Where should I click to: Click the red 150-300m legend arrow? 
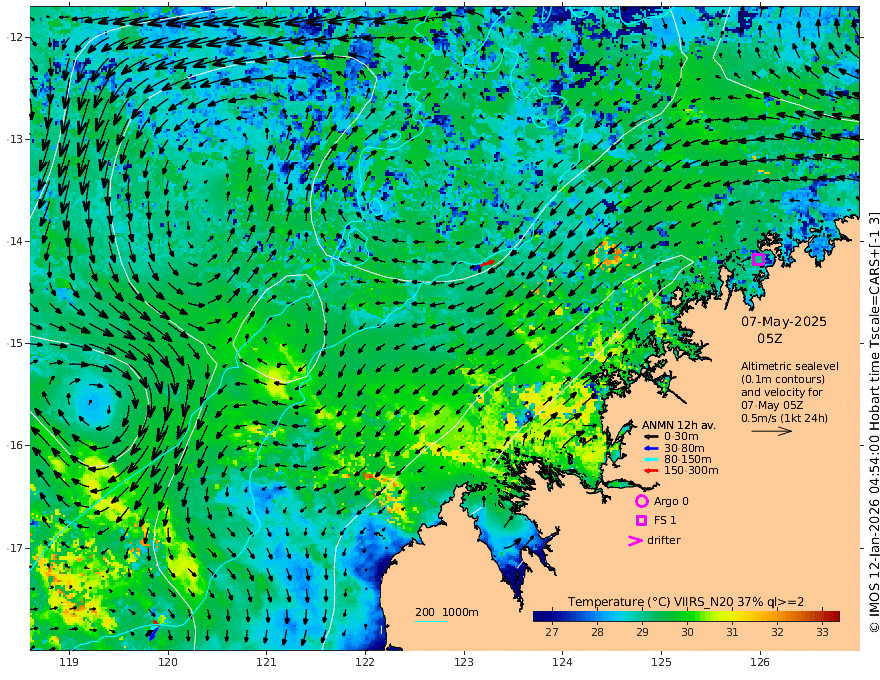[x=650, y=470]
